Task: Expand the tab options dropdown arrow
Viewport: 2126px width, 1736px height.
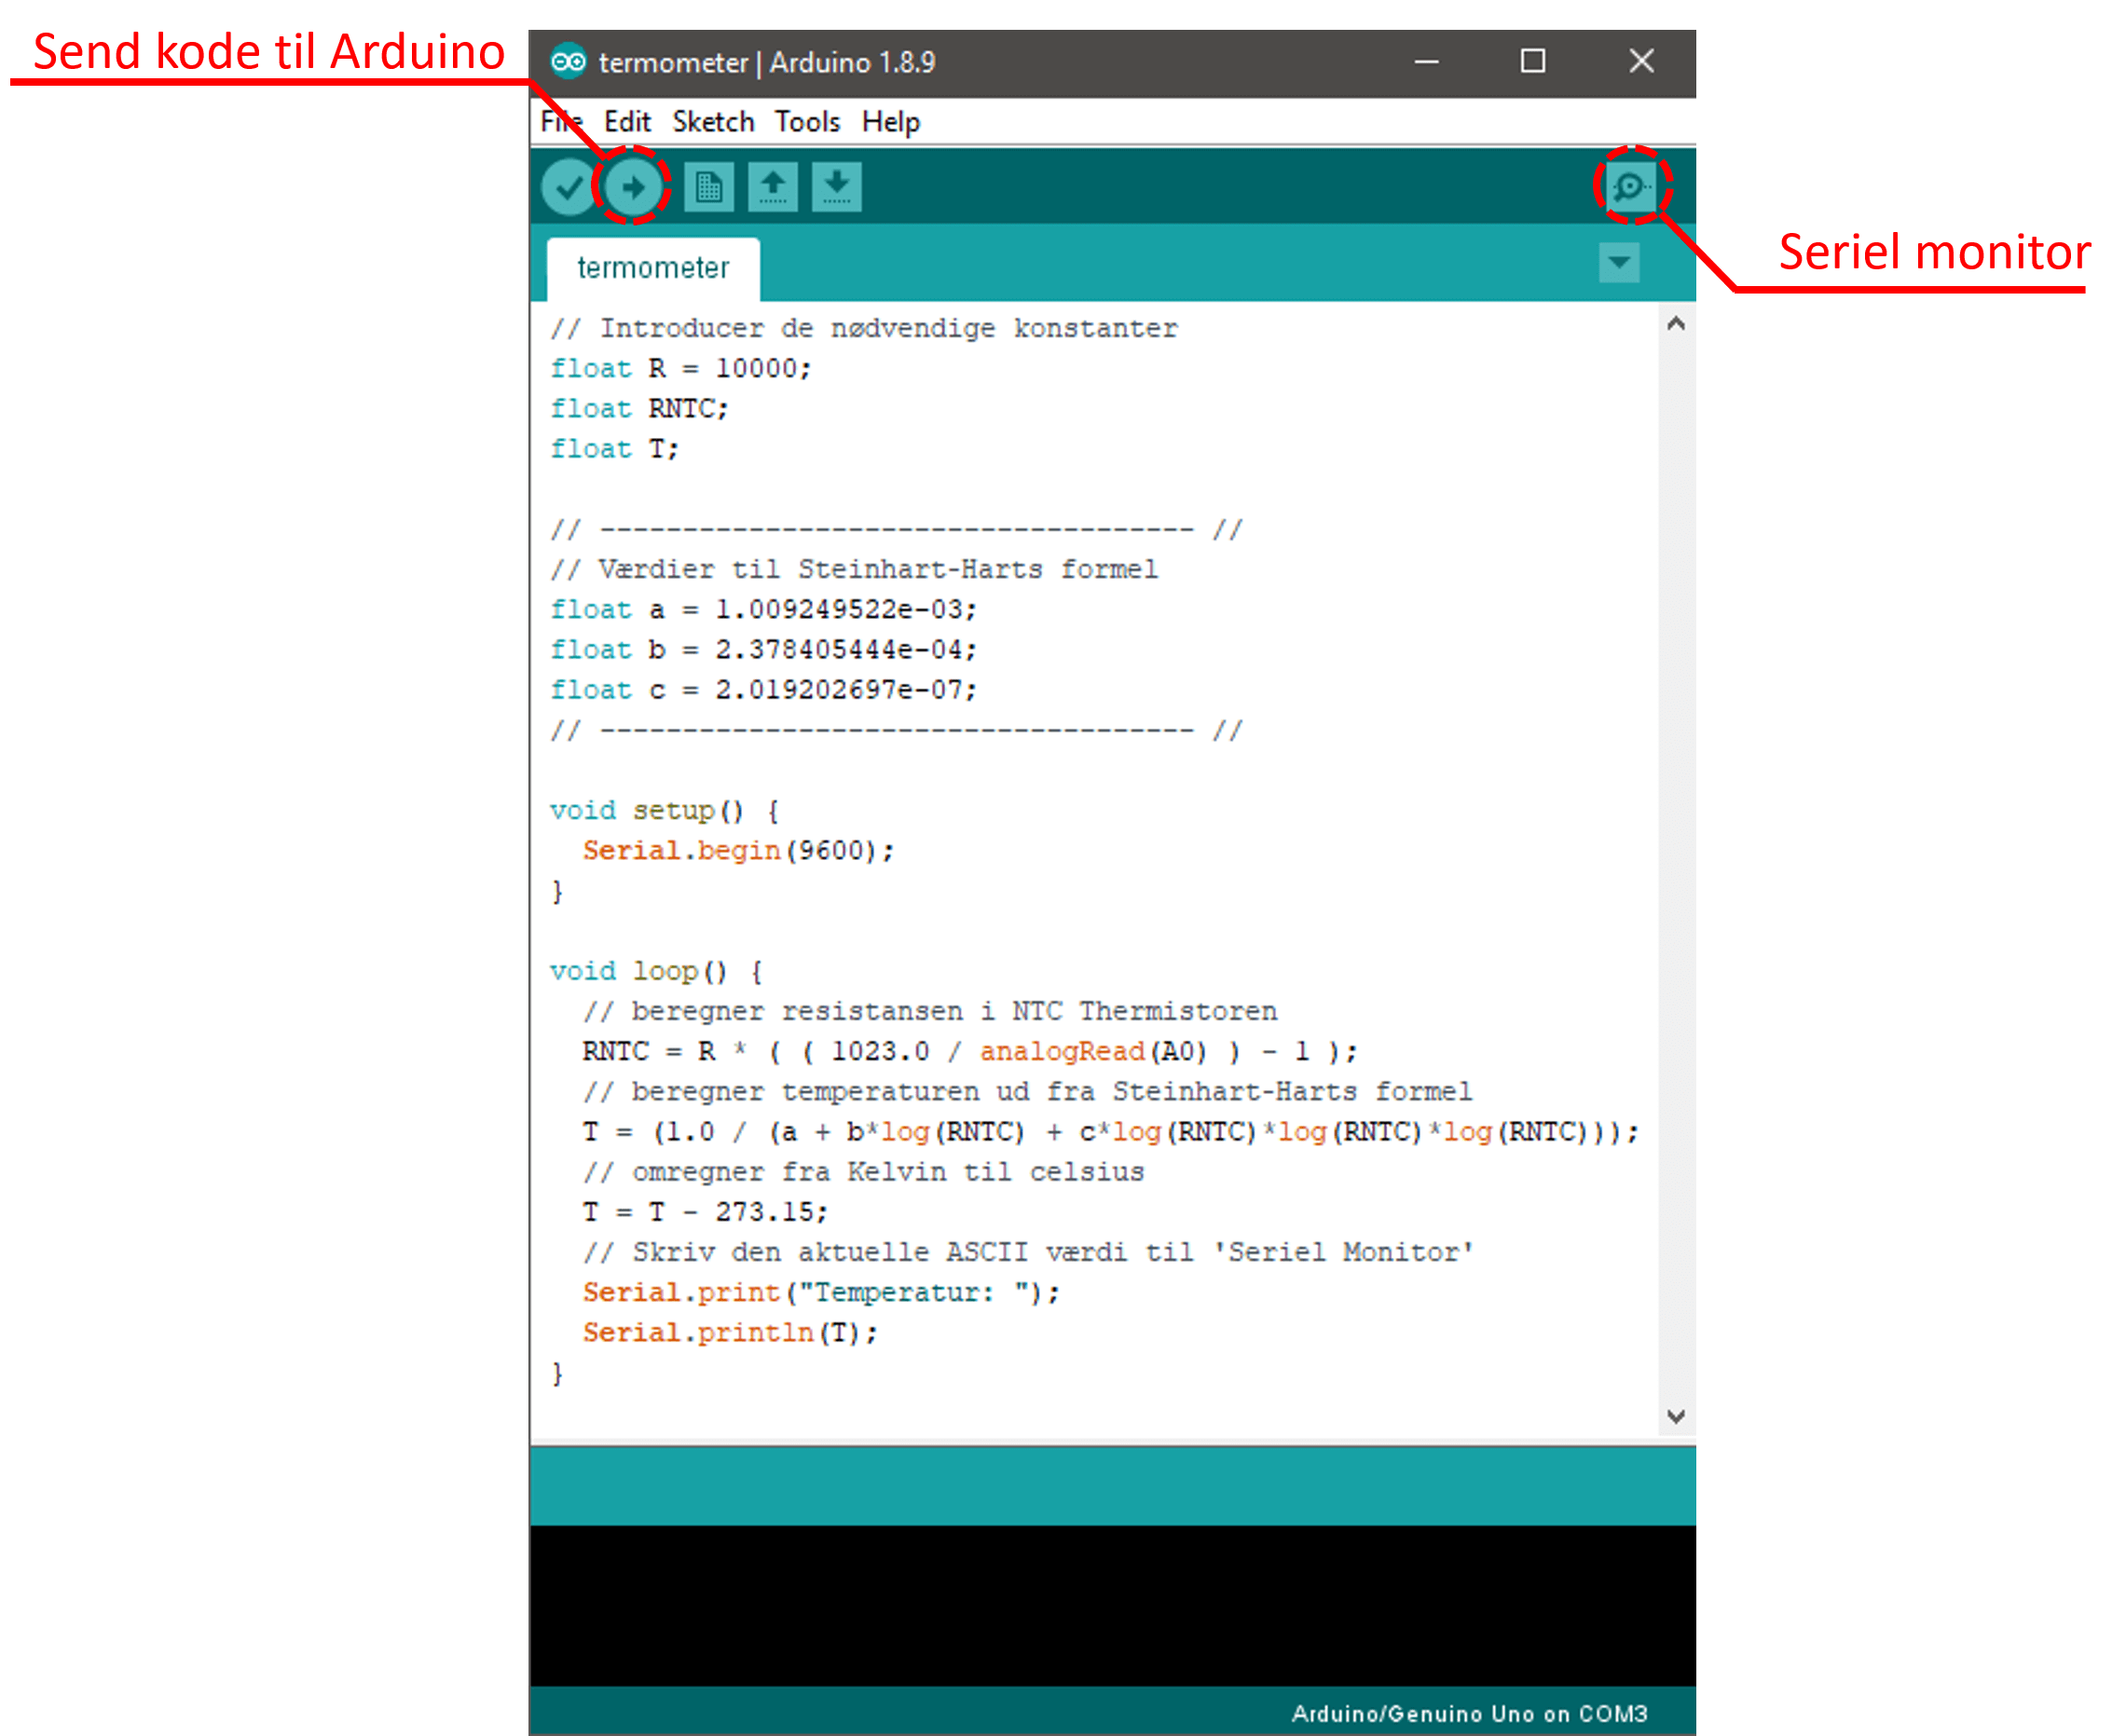Action: click(1618, 264)
